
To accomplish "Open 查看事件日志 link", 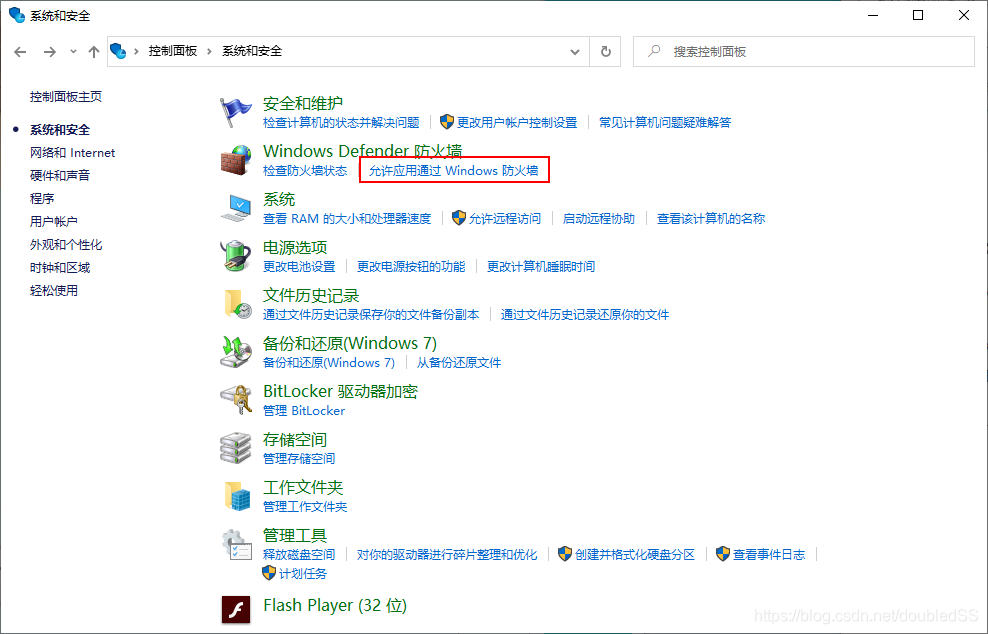I will (769, 555).
